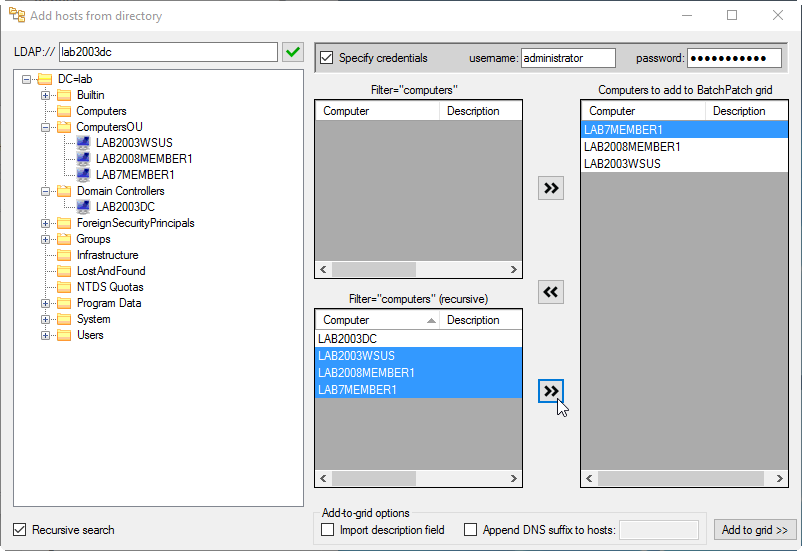
Task: Expand the Builtin folder node
Action: (x=46, y=95)
